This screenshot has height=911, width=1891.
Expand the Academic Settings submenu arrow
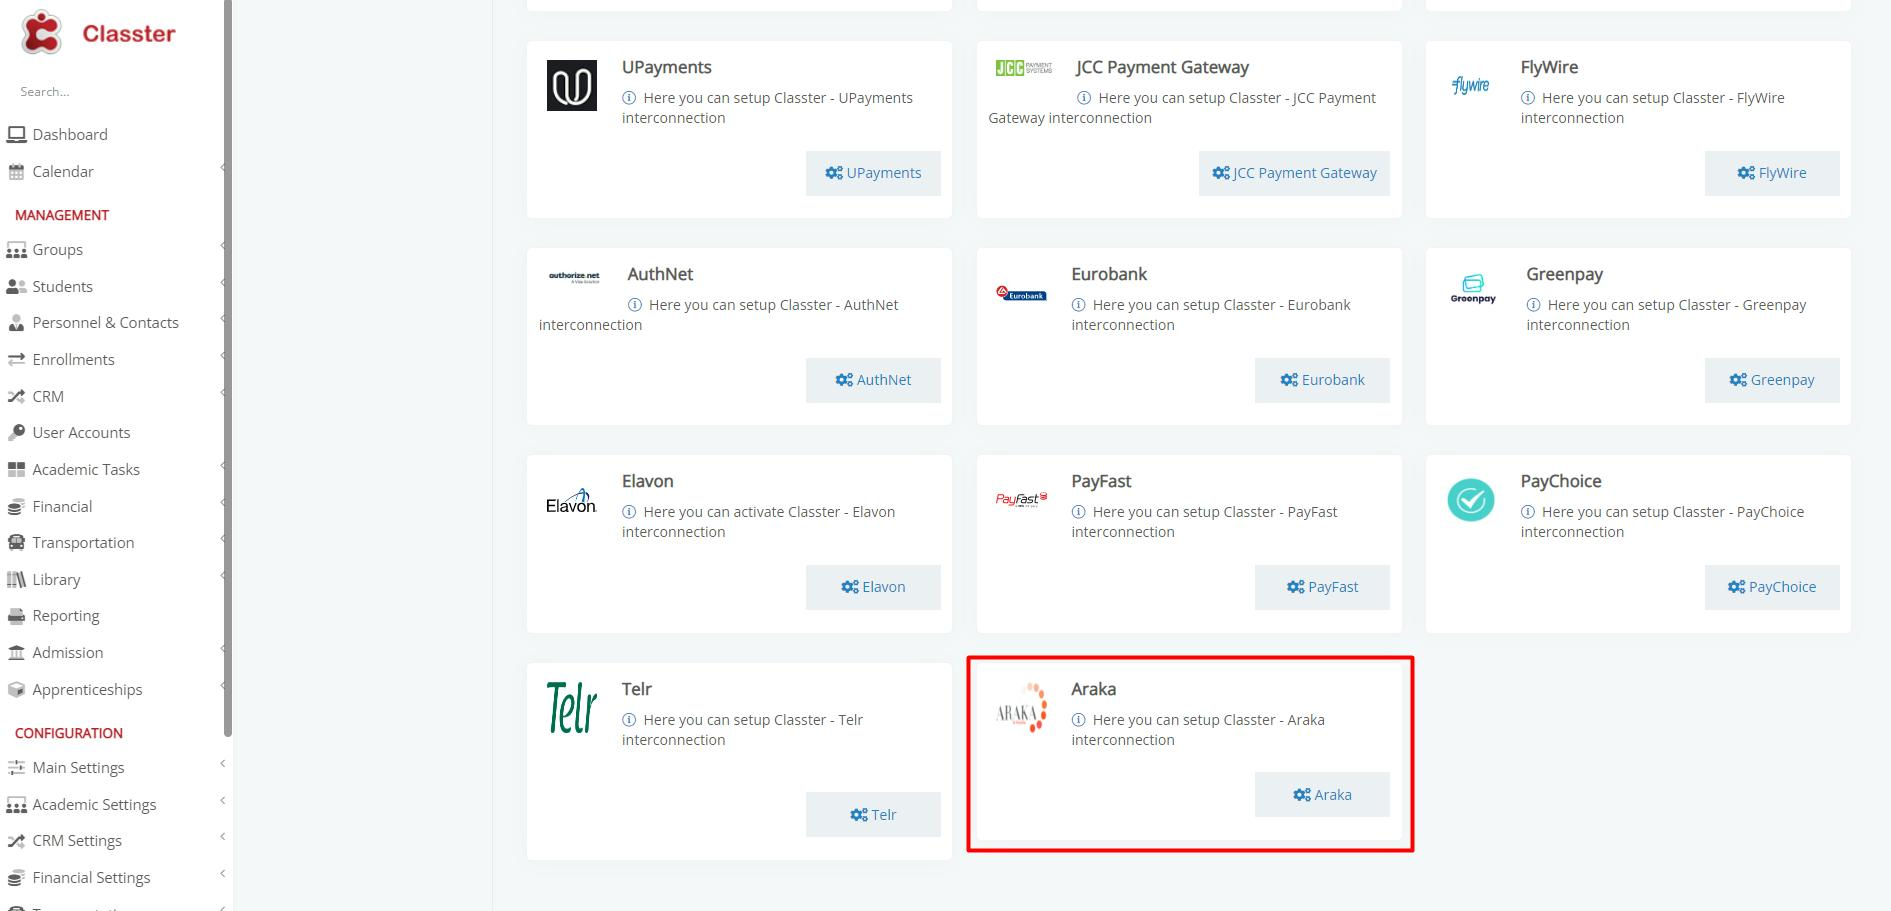coord(222,801)
